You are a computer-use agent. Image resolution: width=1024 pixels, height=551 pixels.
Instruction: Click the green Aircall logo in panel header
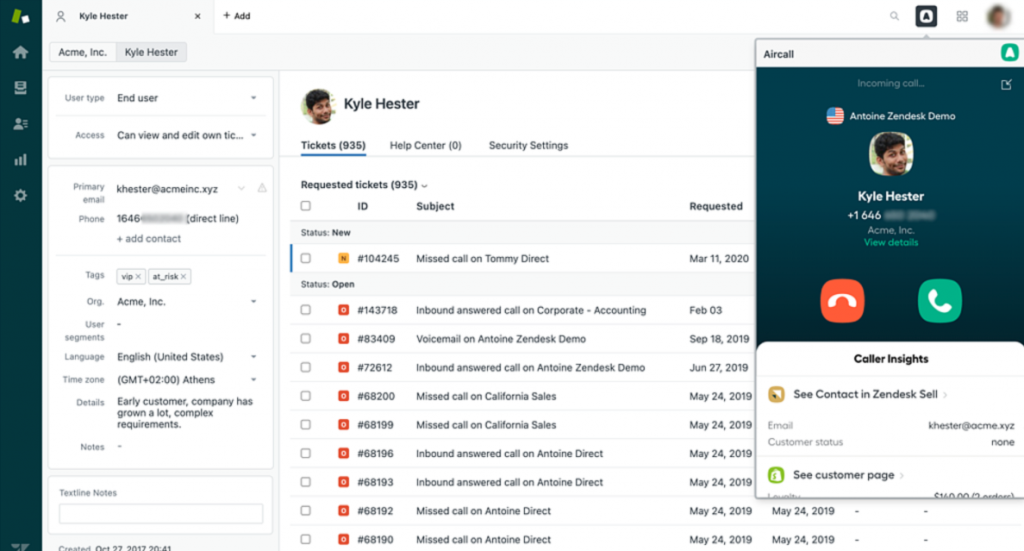tap(1010, 52)
